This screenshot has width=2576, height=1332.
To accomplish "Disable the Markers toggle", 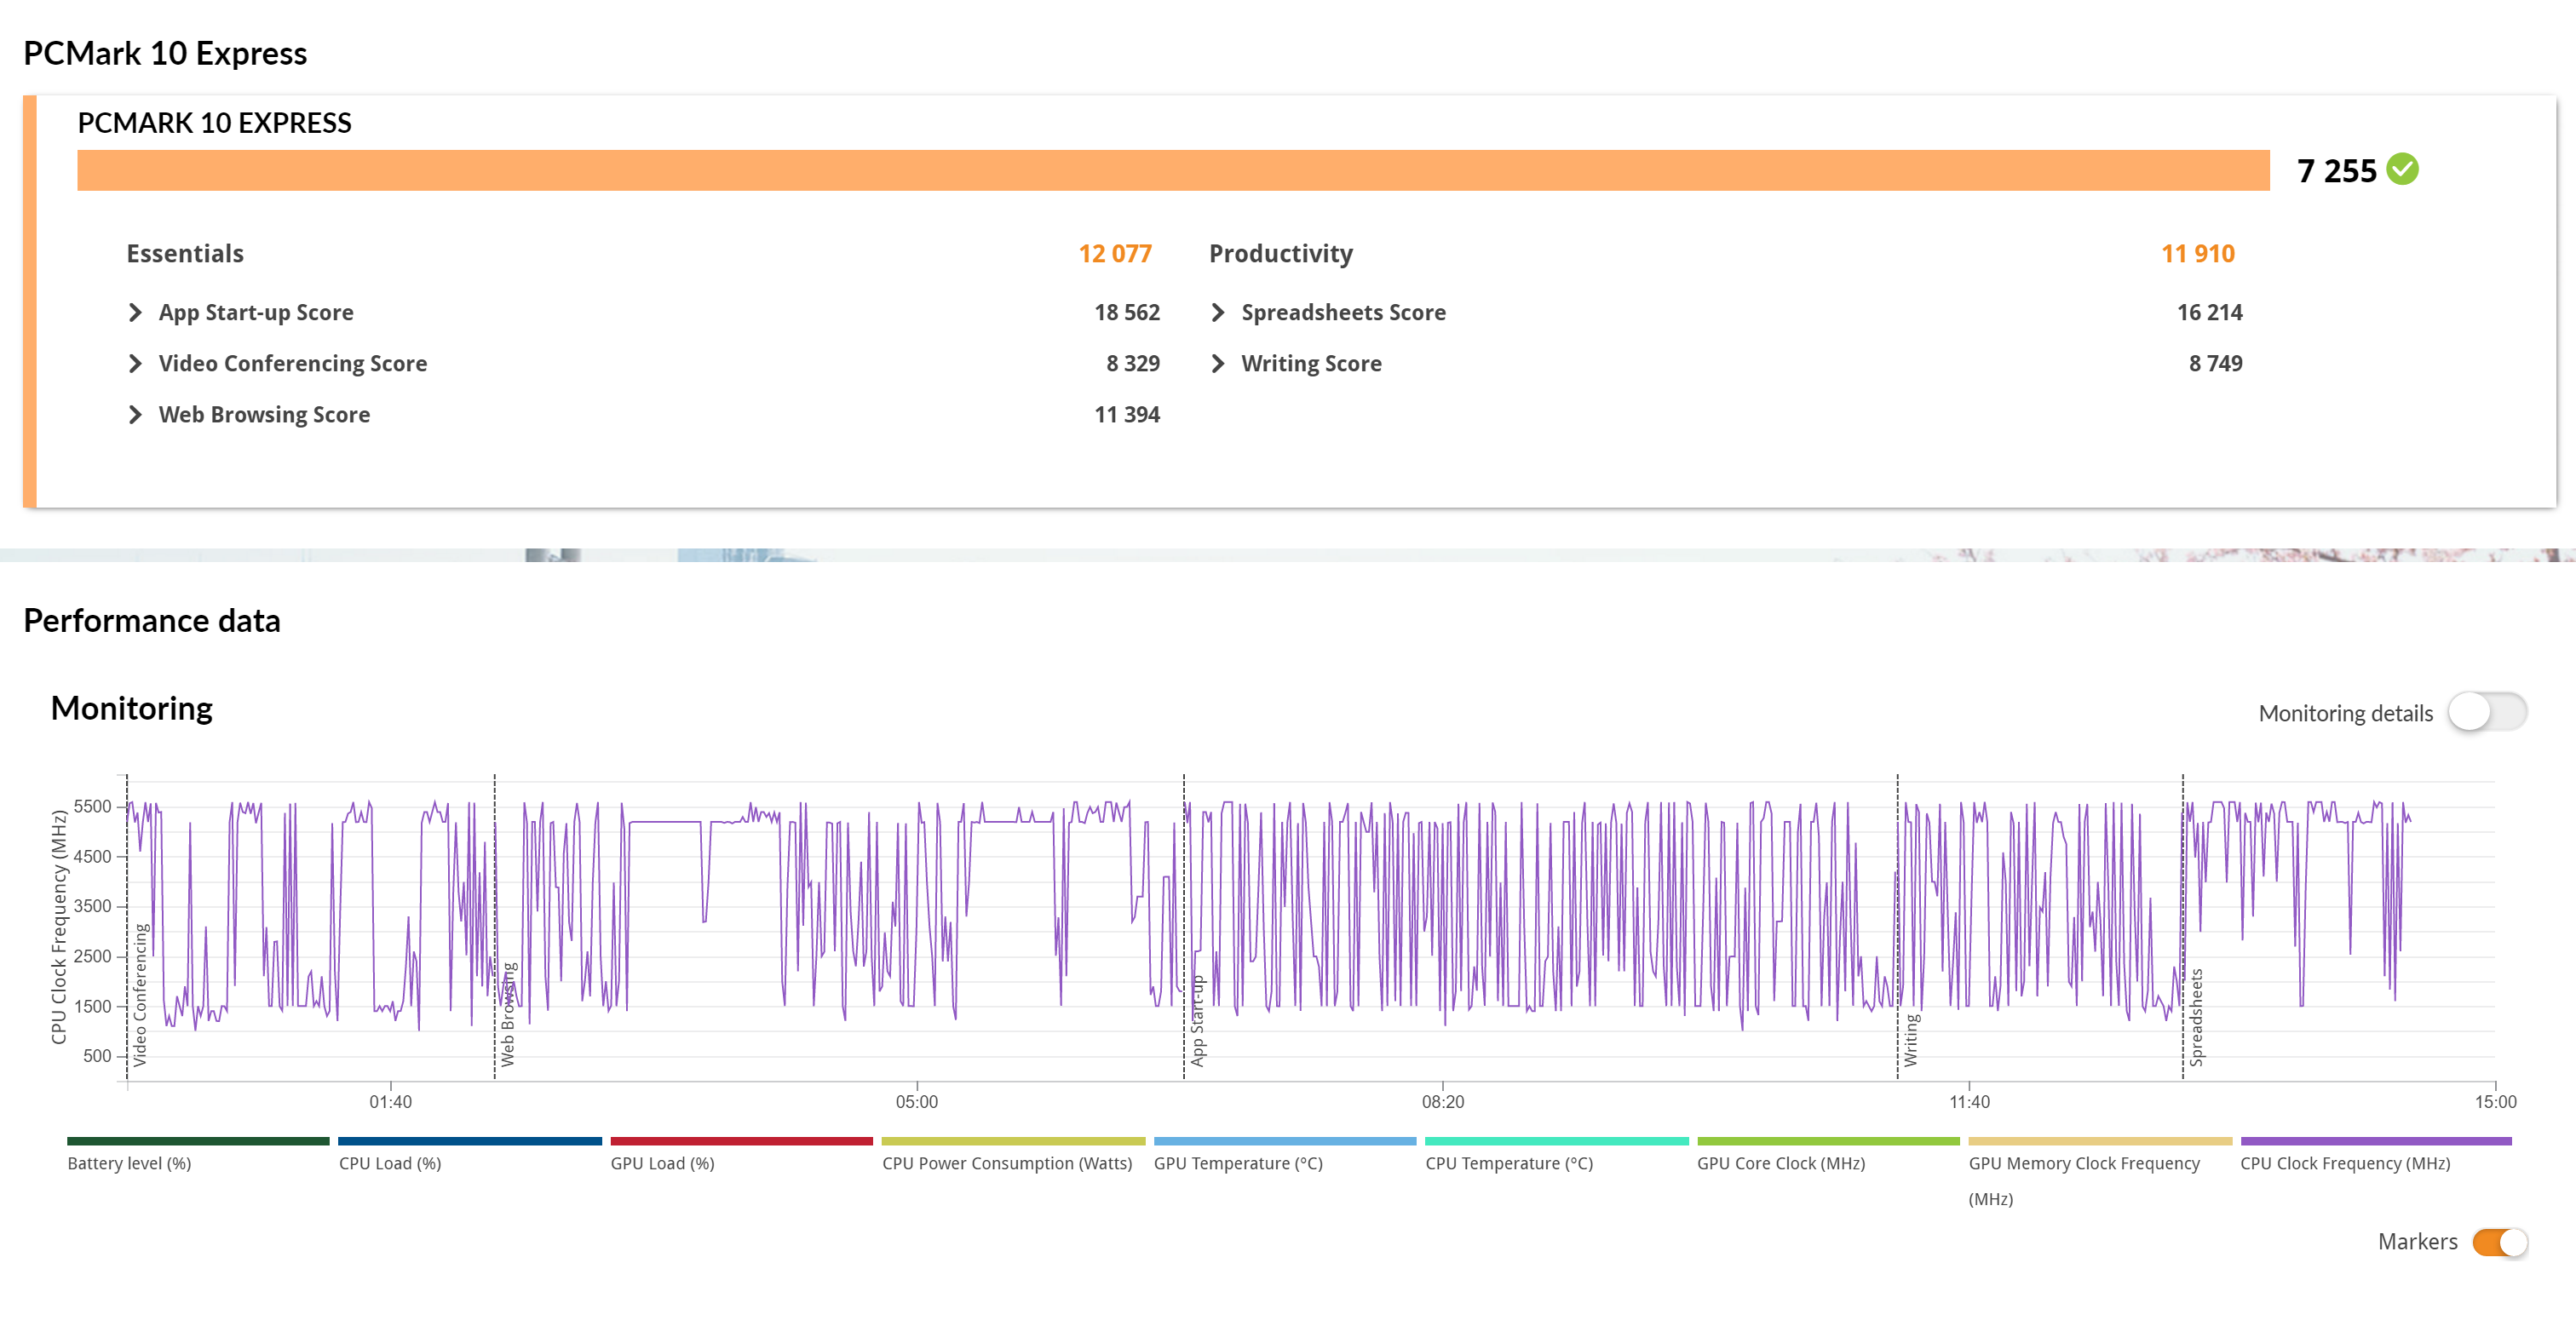I will pos(2499,1242).
